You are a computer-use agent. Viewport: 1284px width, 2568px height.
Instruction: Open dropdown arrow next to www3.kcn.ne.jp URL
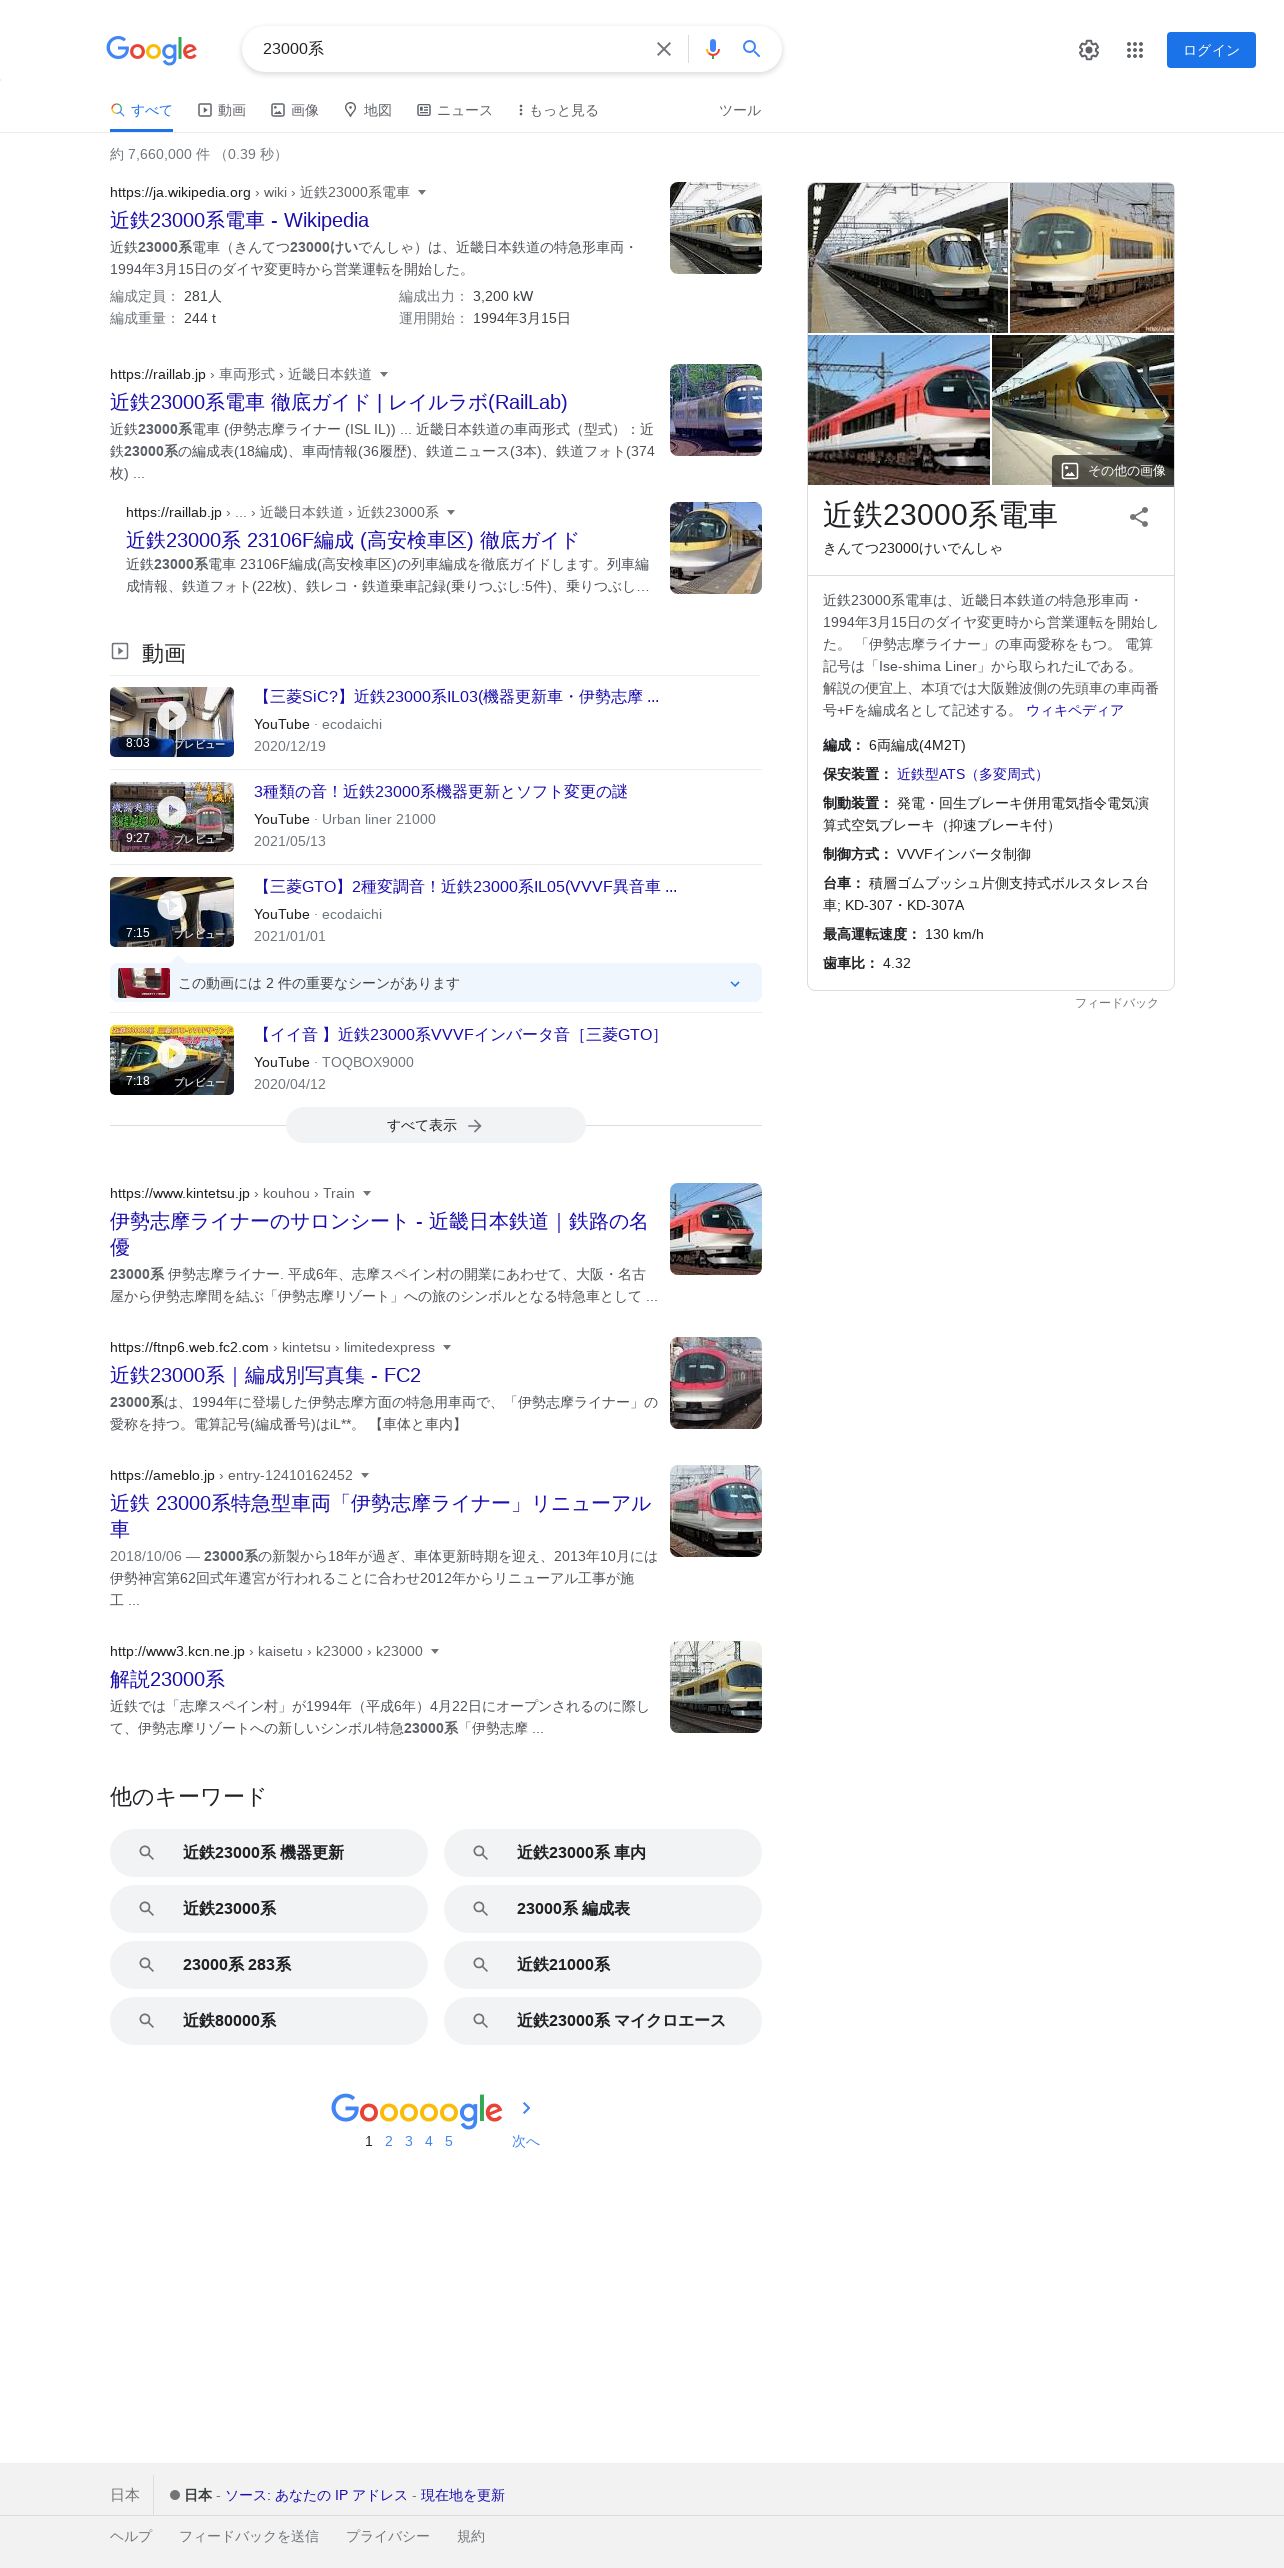coord(435,1651)
